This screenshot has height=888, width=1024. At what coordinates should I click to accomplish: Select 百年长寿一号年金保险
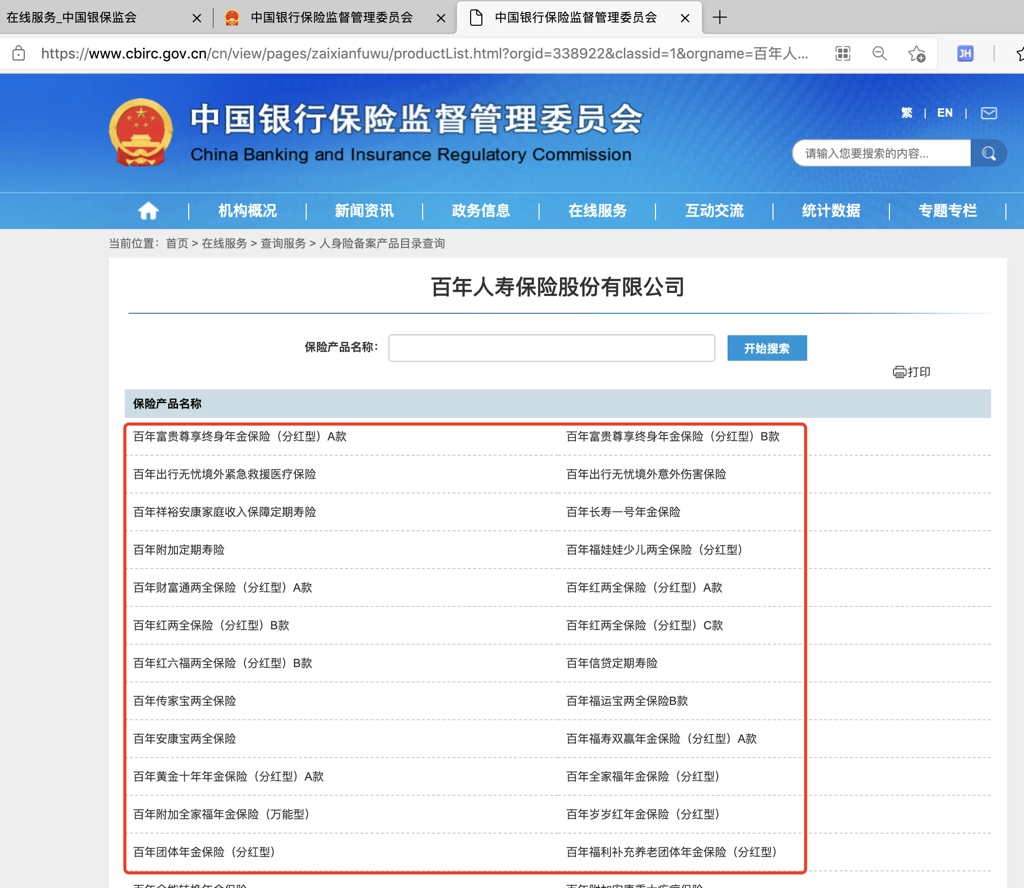(x=623, y=512)
